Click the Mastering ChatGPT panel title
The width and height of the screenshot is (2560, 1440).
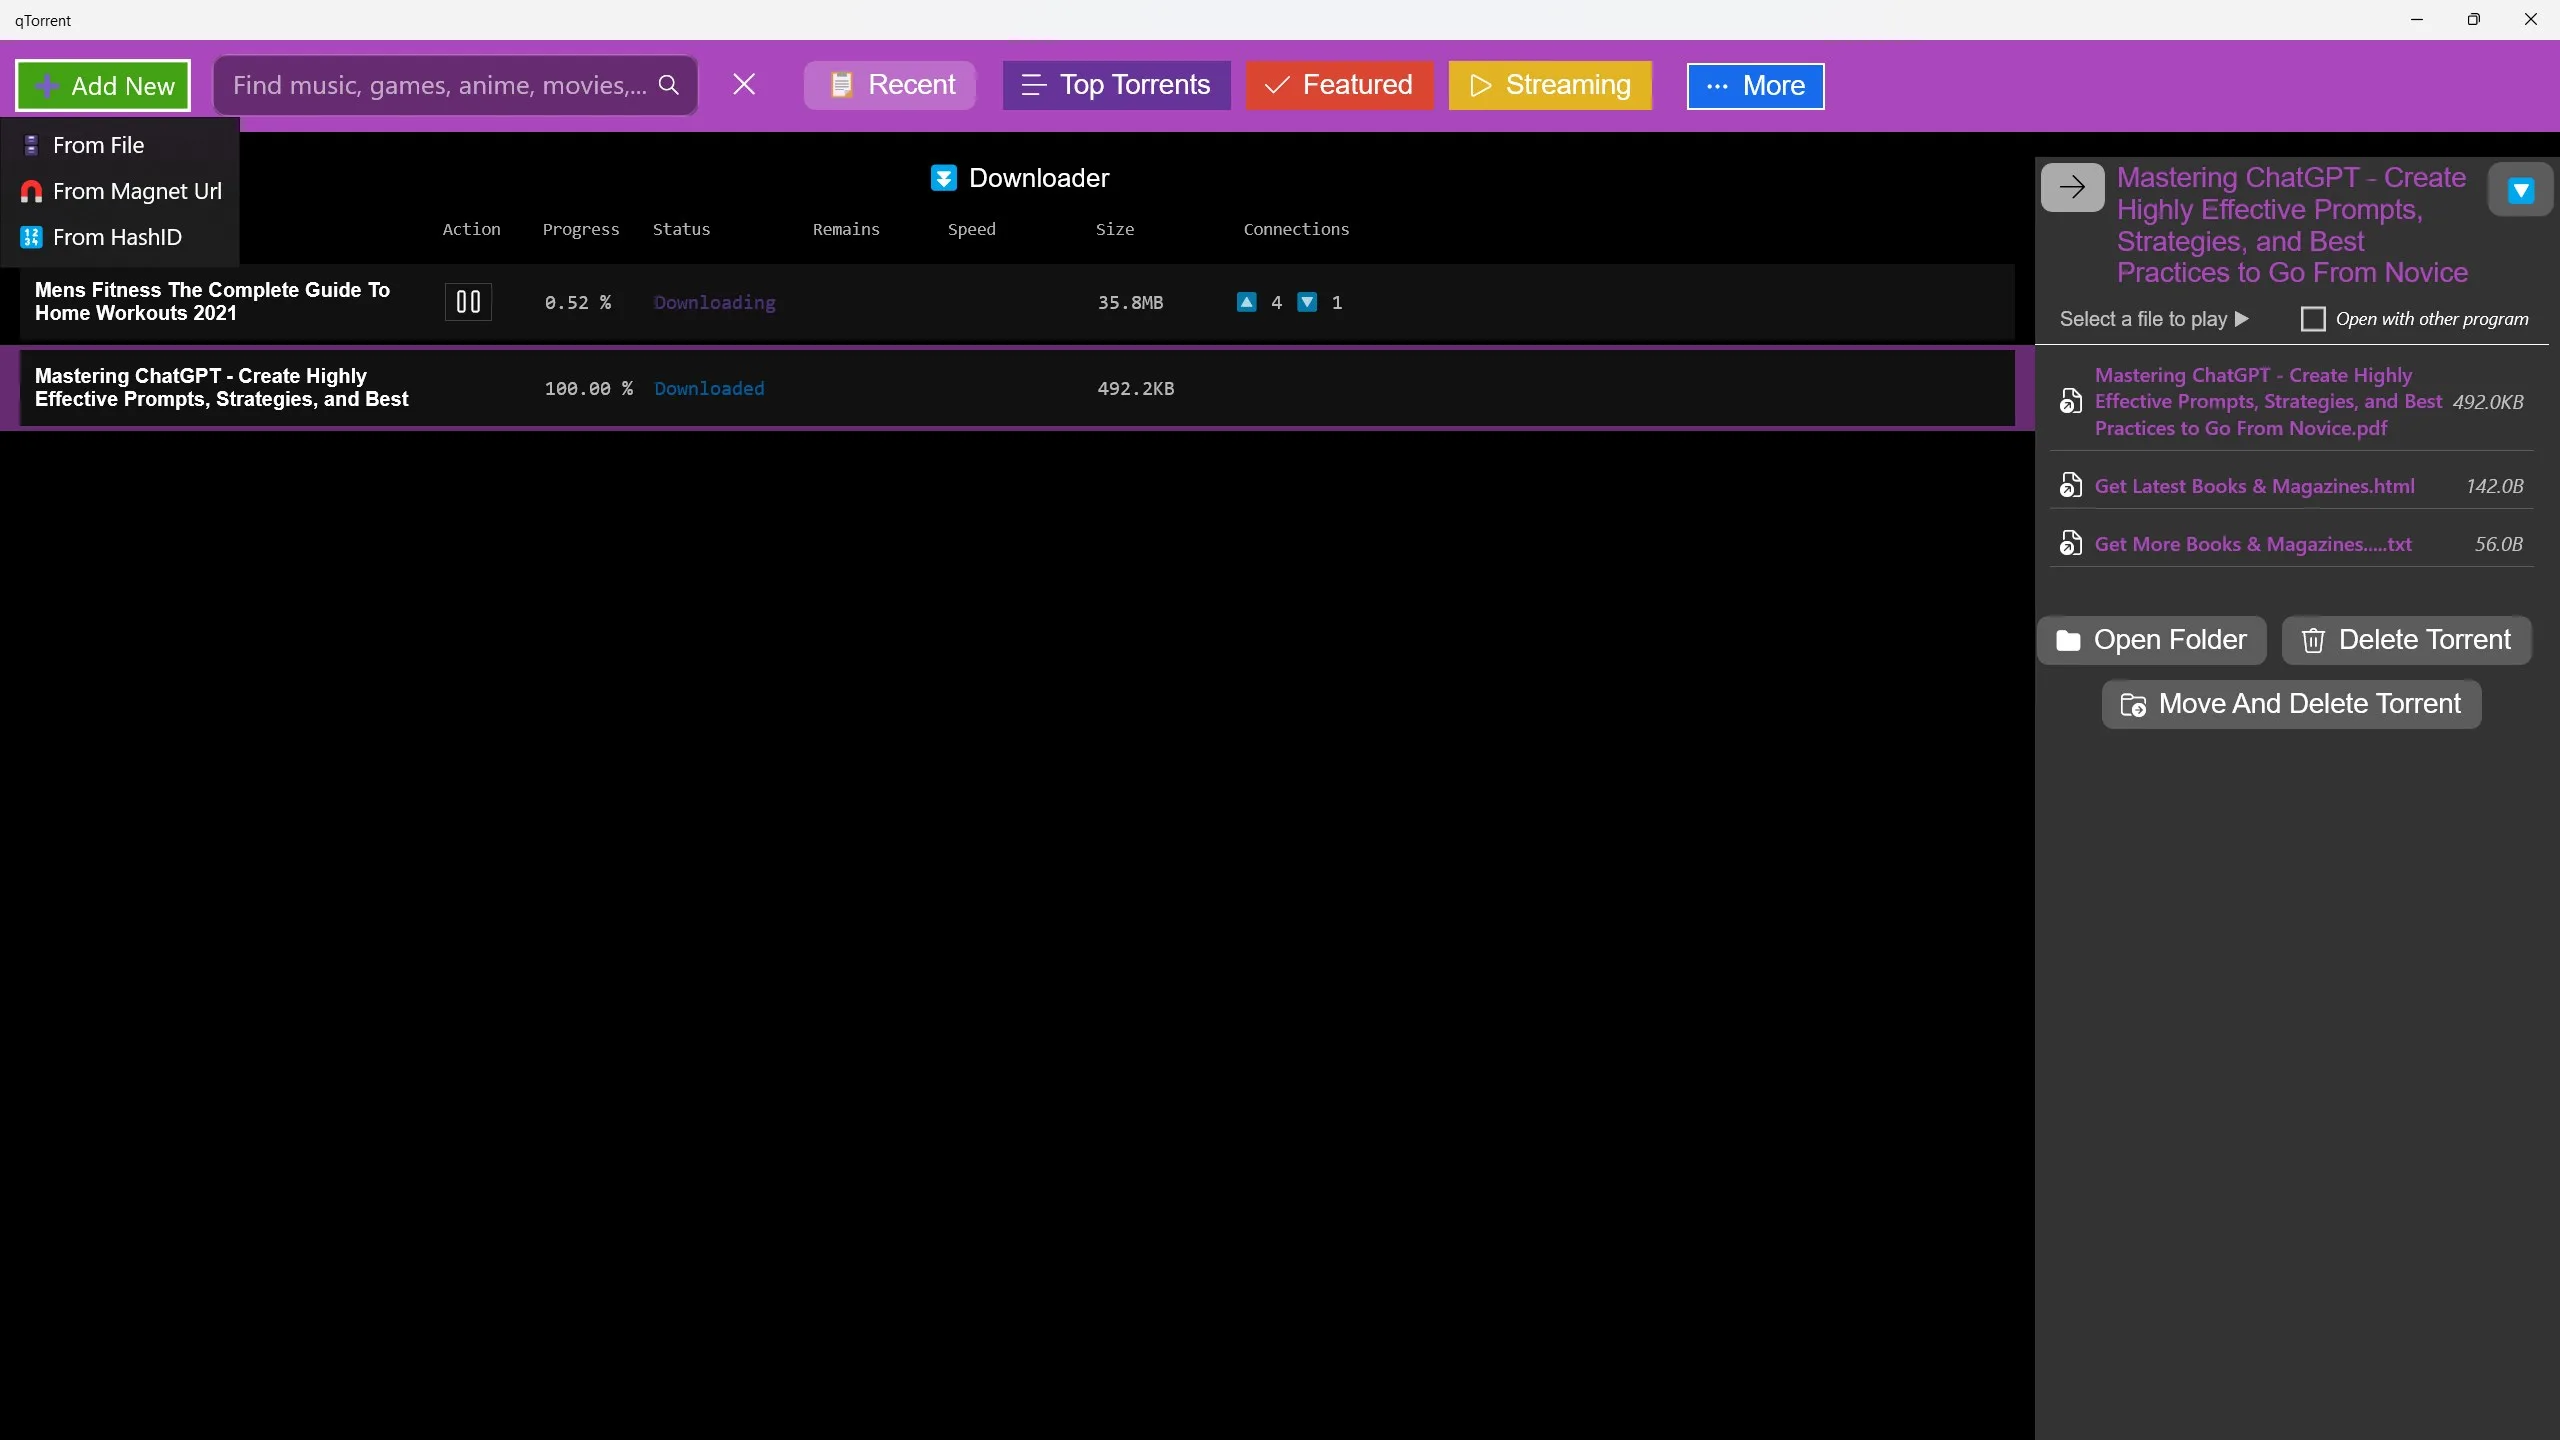(2292, 225)
